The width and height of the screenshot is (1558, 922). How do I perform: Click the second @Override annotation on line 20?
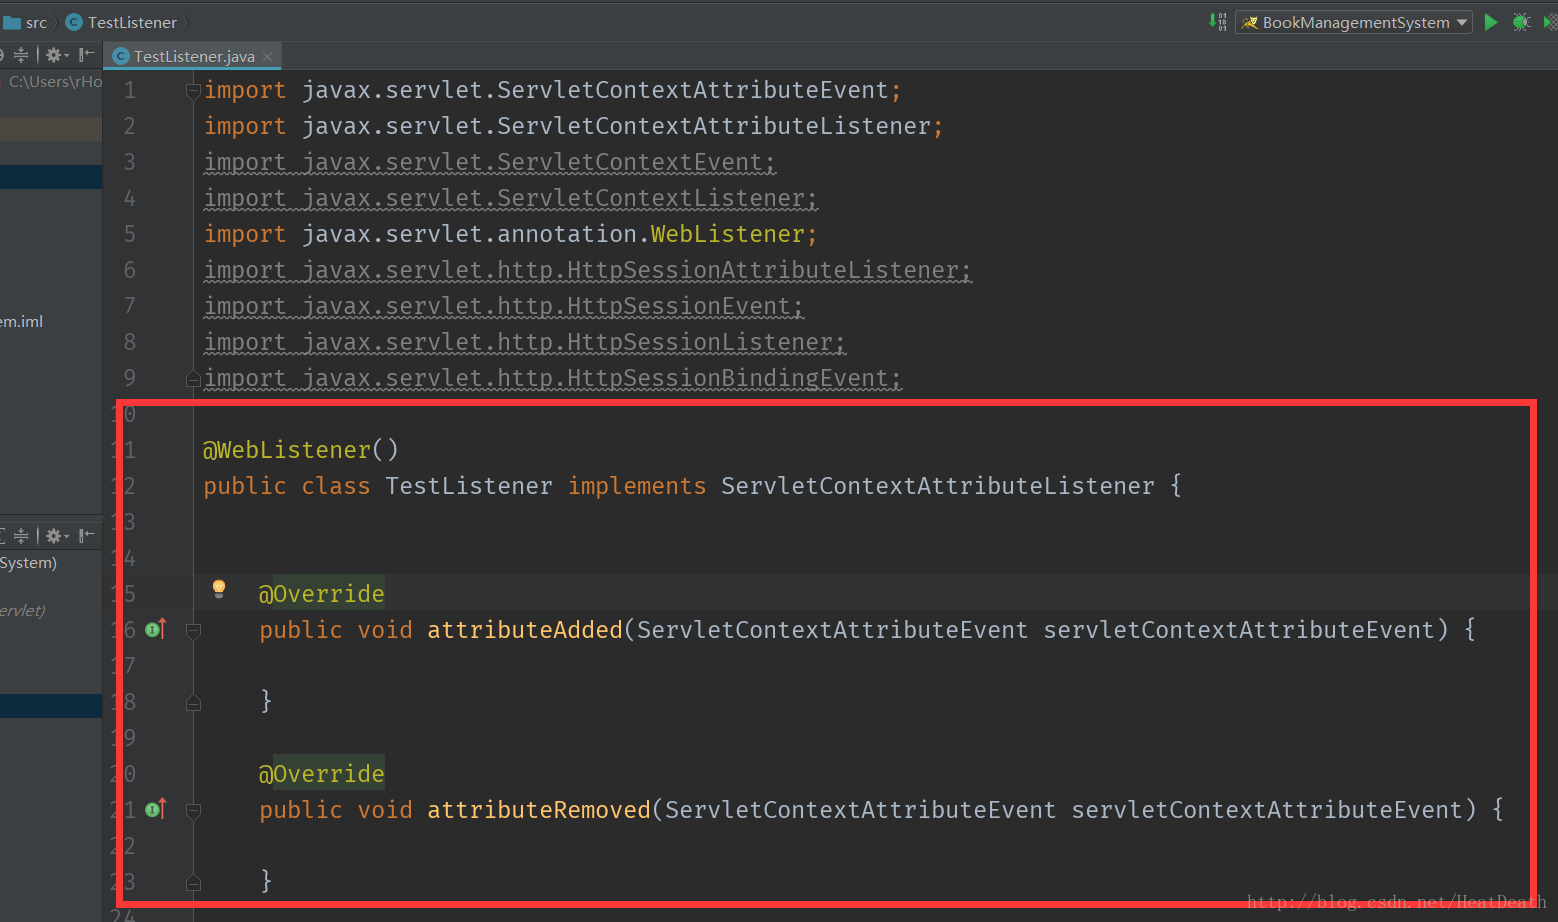click(321, 774)
